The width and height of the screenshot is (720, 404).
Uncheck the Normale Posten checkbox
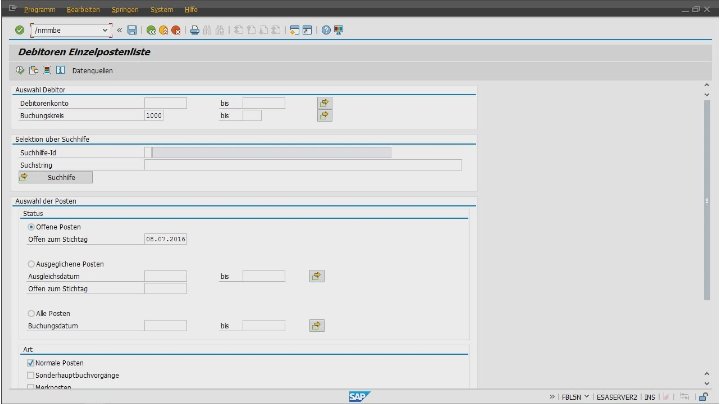coord(31,362)
